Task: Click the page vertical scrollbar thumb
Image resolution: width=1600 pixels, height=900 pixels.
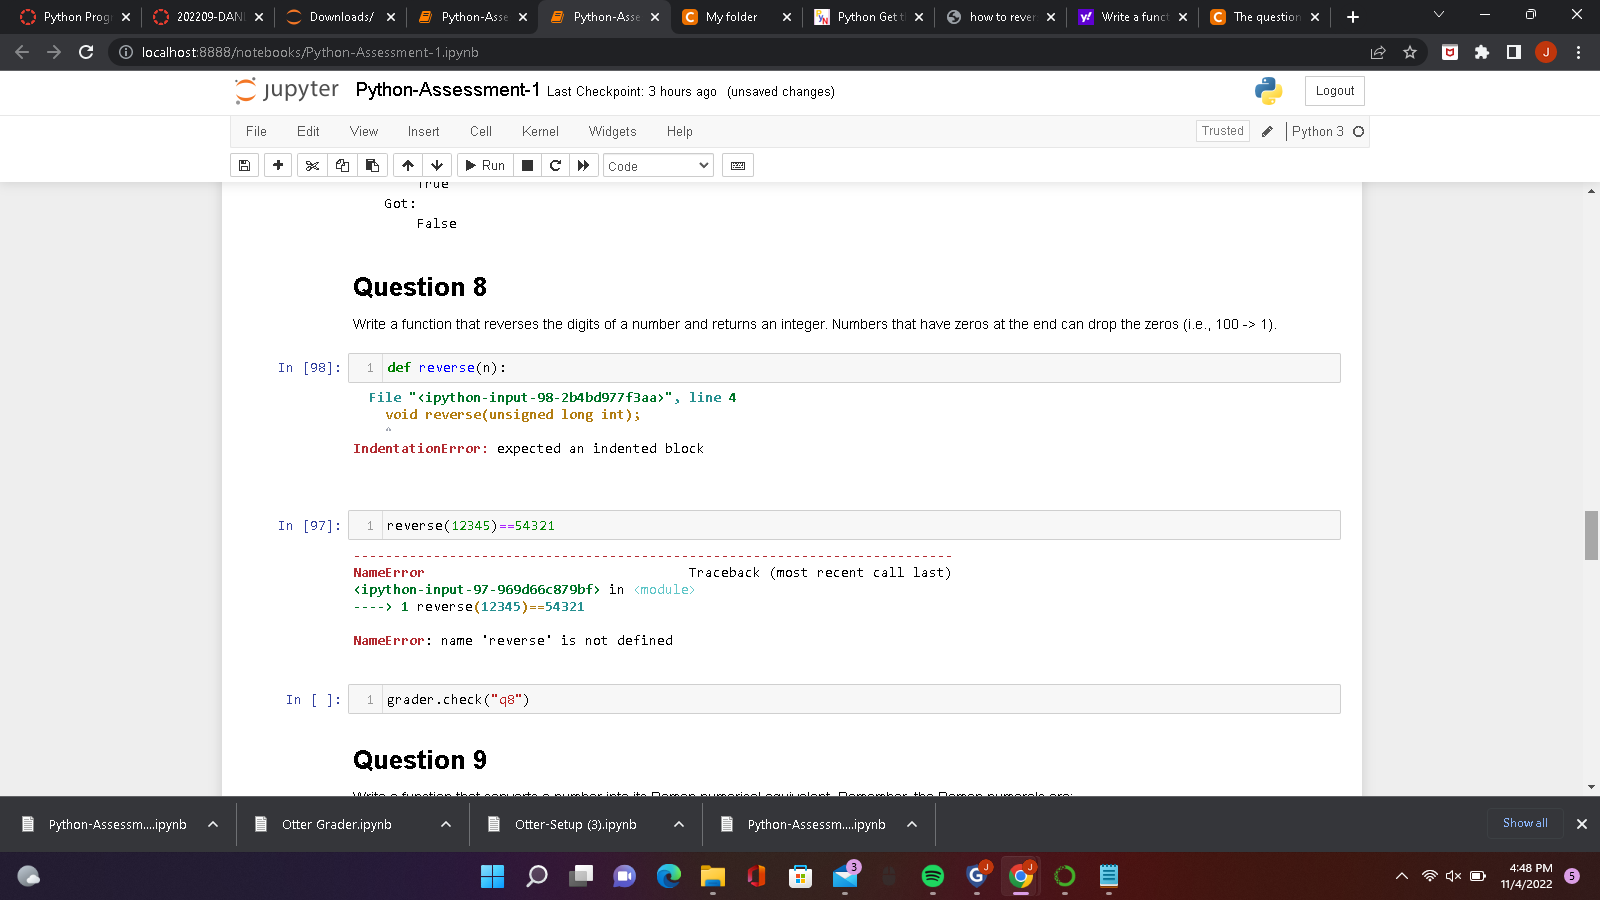Action: coord(1591,535)
